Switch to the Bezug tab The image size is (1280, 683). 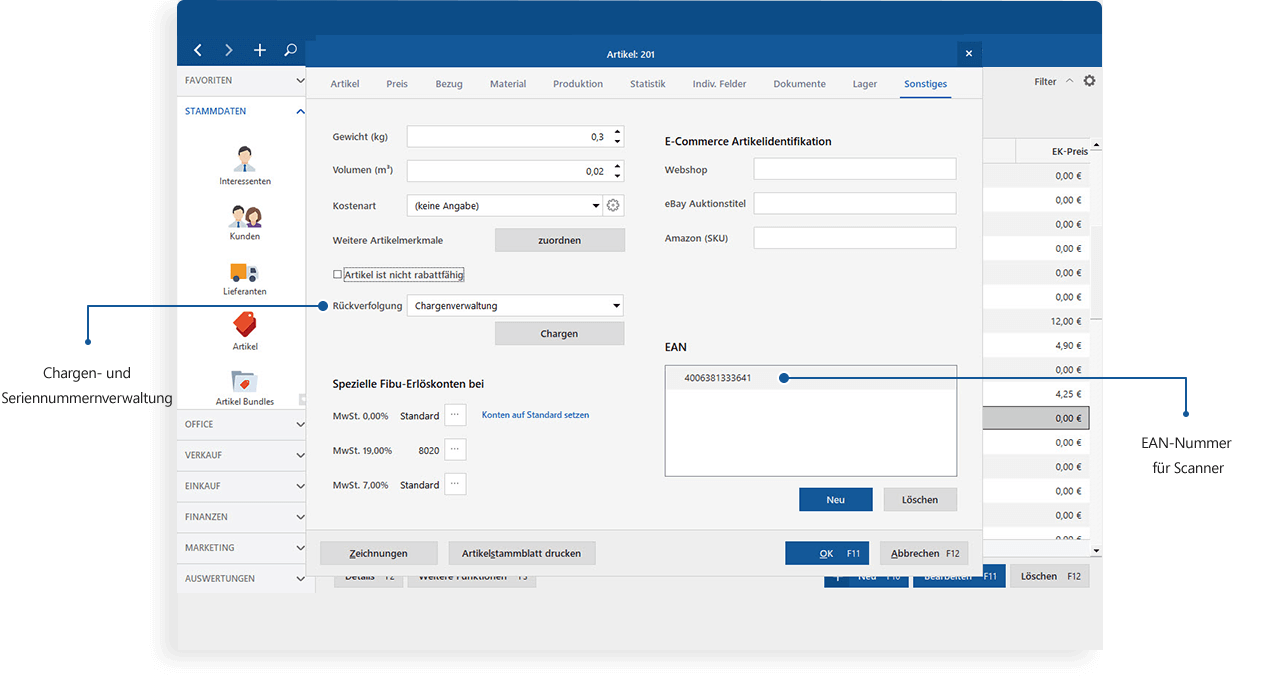click(449, 84)
